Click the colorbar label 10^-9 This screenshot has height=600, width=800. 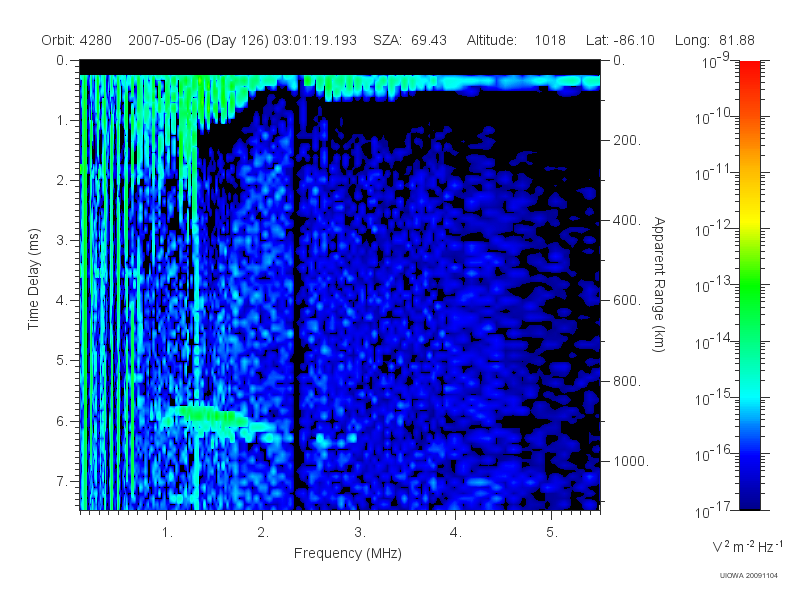pos(716,62)
